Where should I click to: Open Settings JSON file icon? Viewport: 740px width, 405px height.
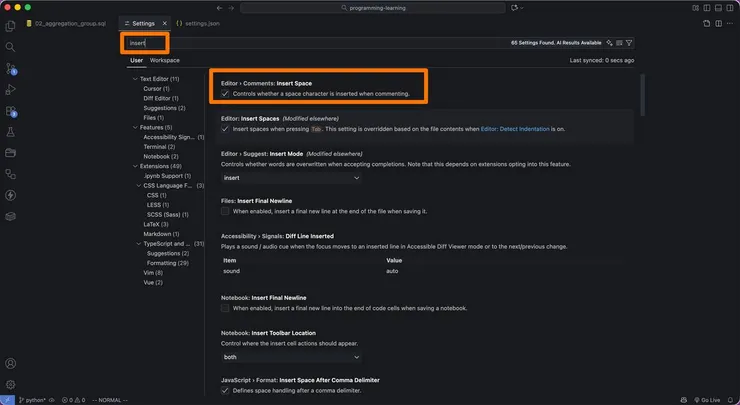(706, 23)
